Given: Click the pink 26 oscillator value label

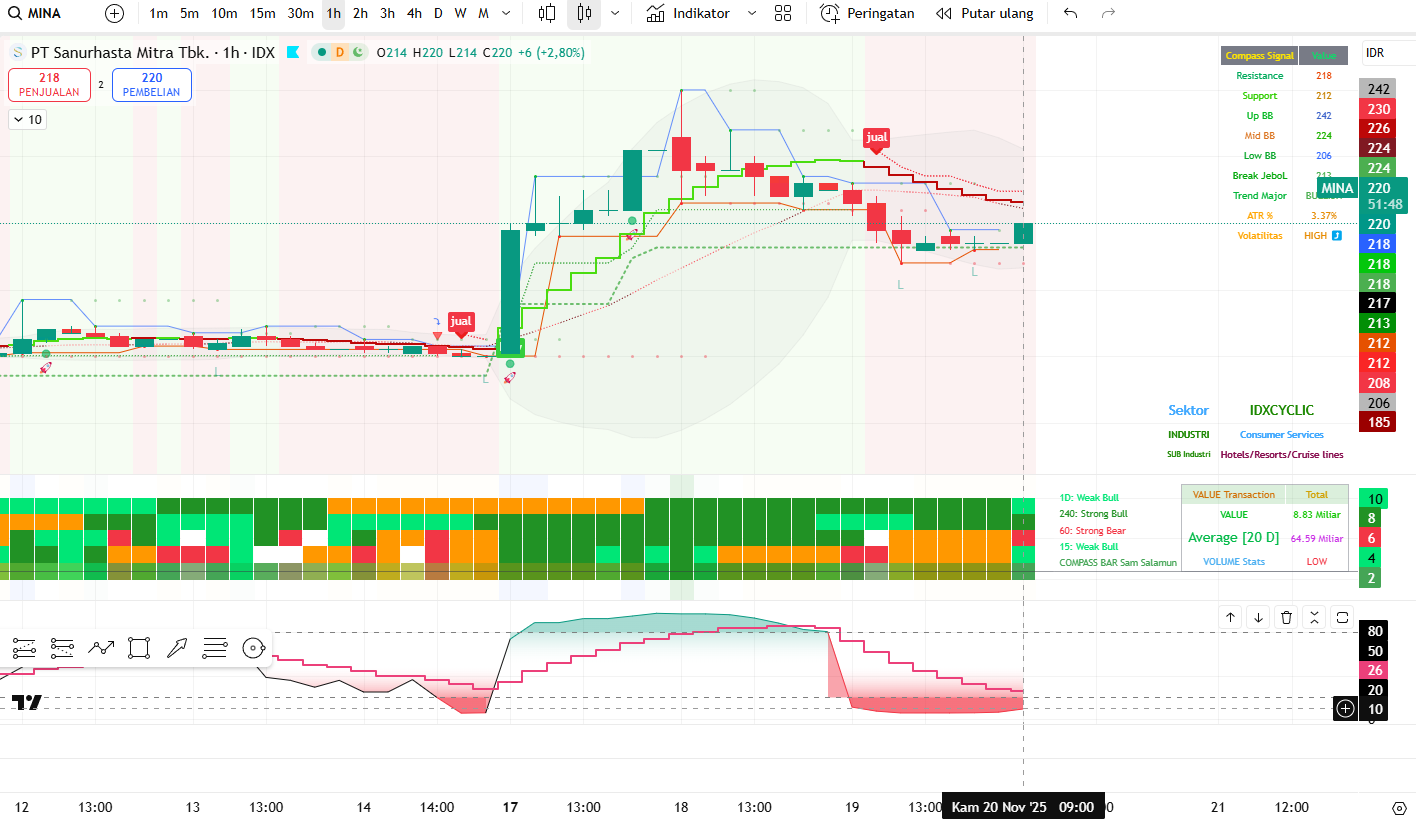Looking at the screenshot, I should (1375, 670).
